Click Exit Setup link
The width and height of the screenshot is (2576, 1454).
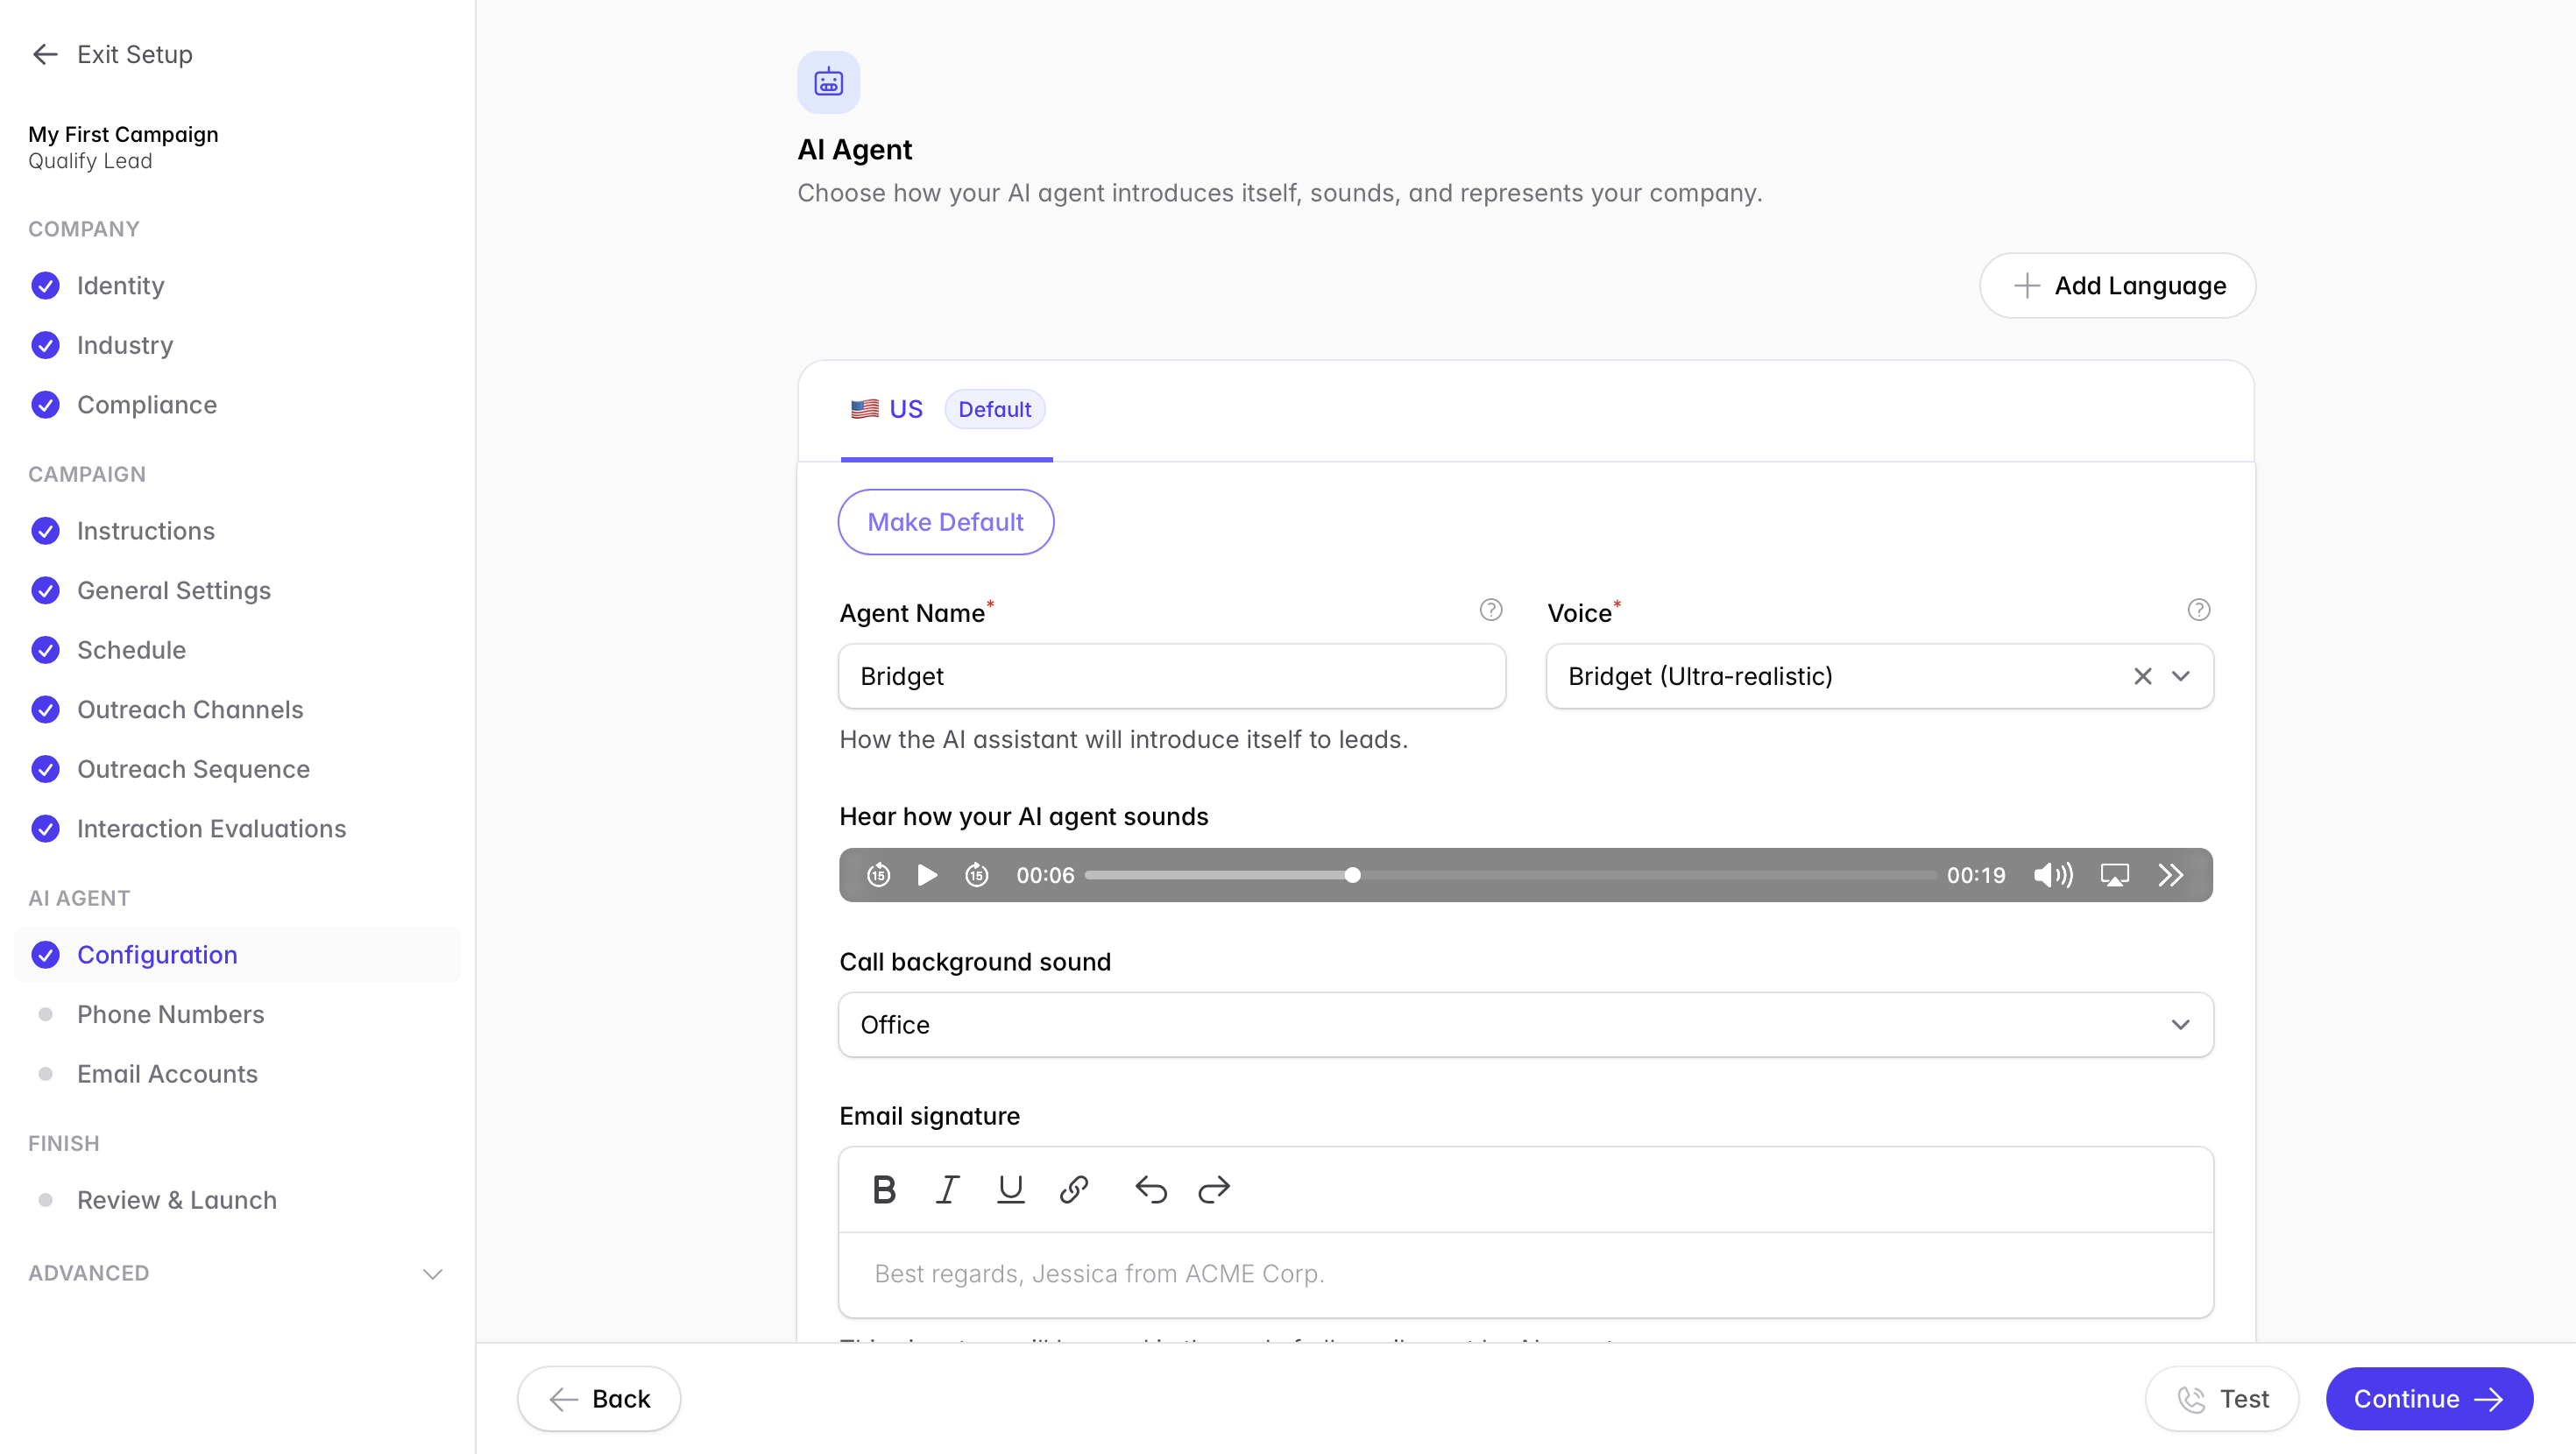tap(112, 54)
